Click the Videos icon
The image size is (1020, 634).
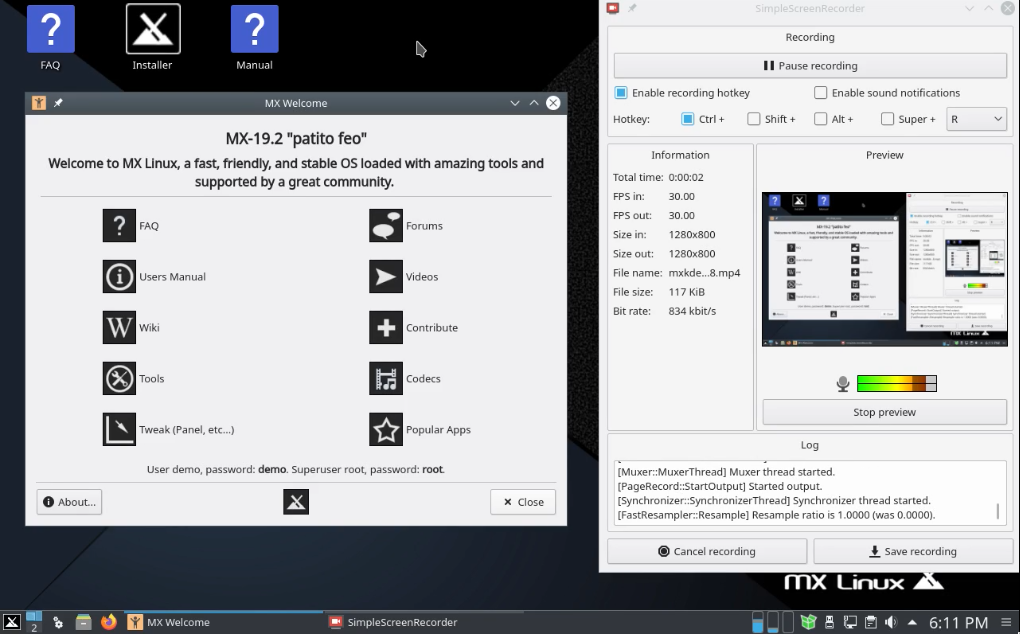pos(385,276)
